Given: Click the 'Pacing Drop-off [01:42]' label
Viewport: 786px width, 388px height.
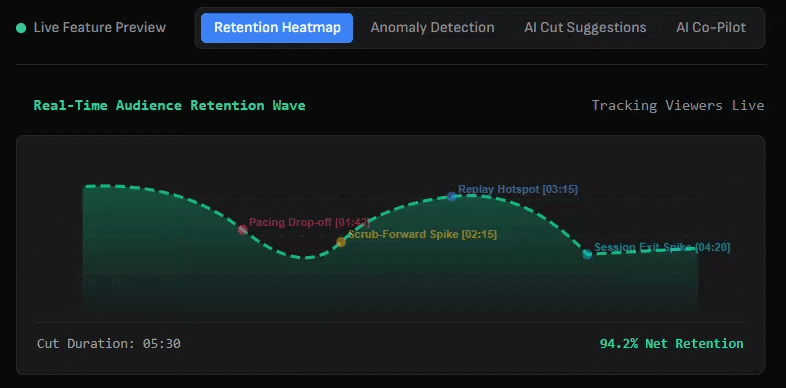Looking at the screenshot, I should coord(309,223).
